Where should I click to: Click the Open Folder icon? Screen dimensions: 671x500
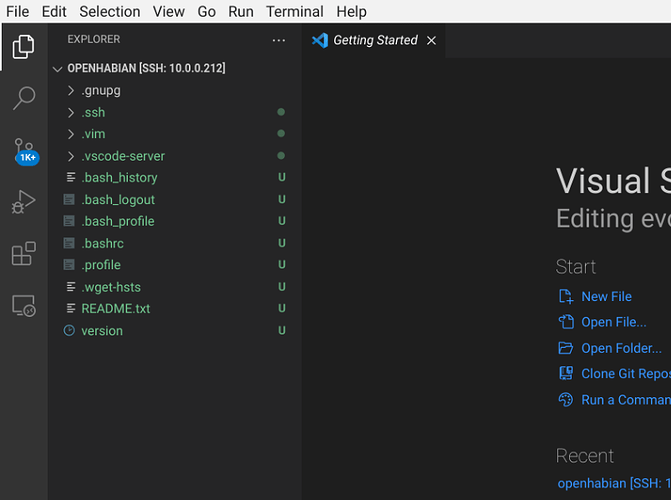coord(566,348)
